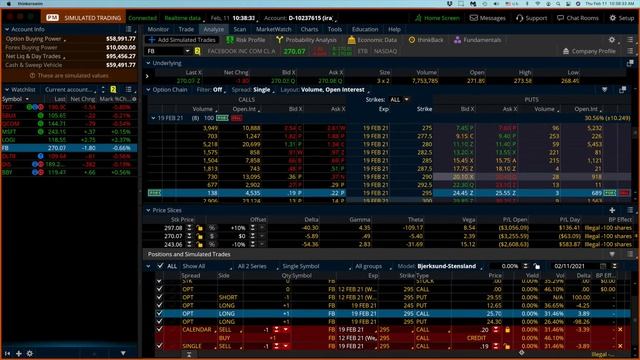Lock the 270.07 price slice
The width and height of the screenshot is (640, 360).
point(200,236)
